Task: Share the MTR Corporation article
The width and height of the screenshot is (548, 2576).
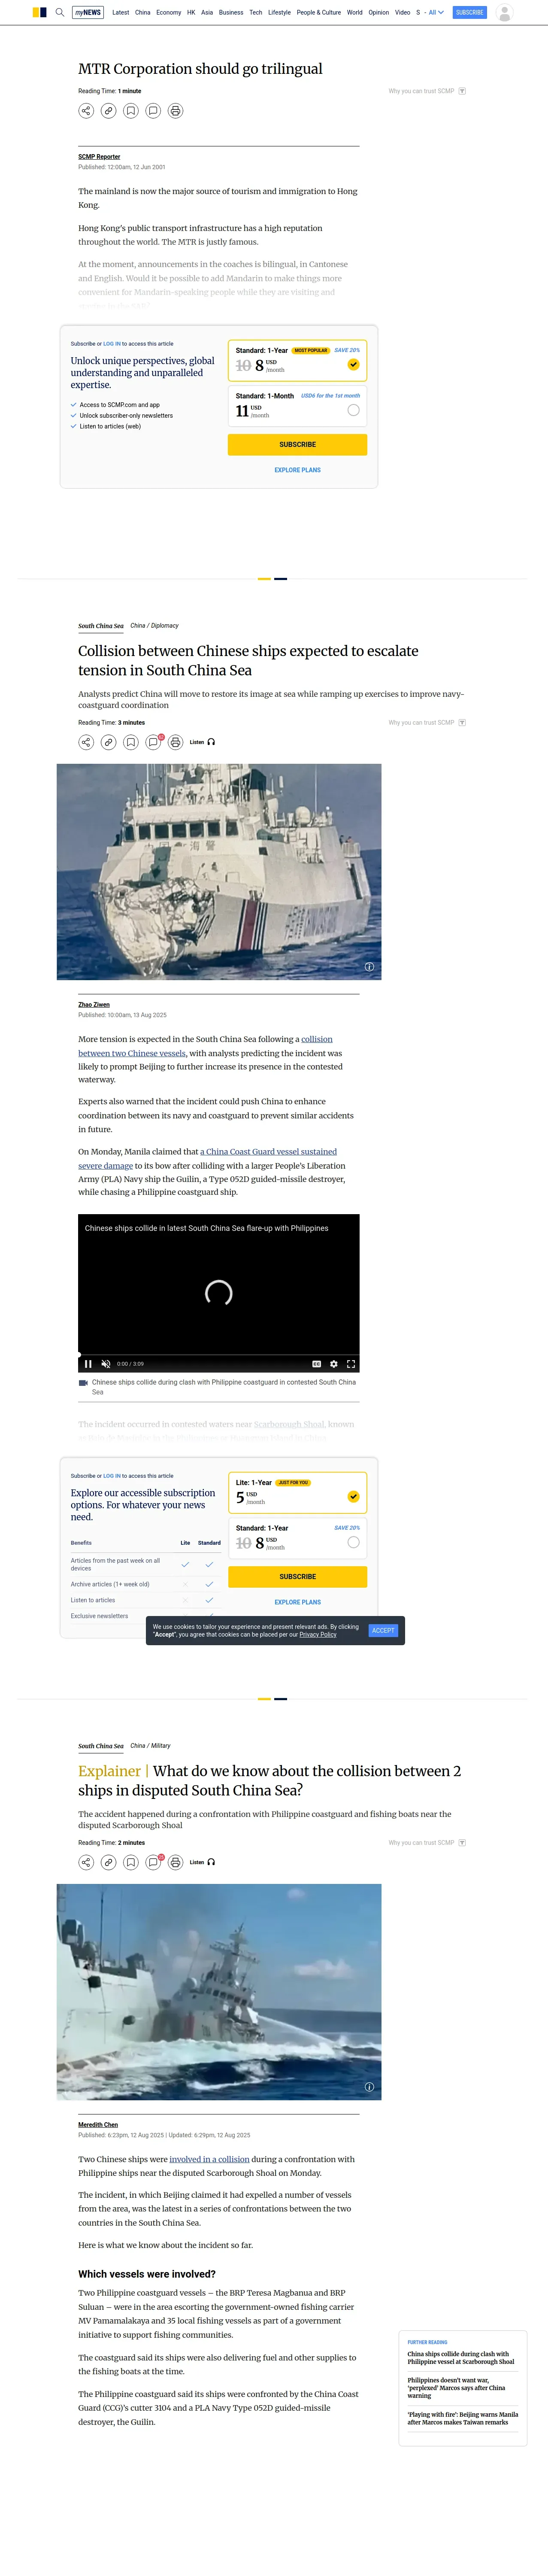Action: [86, 111]
